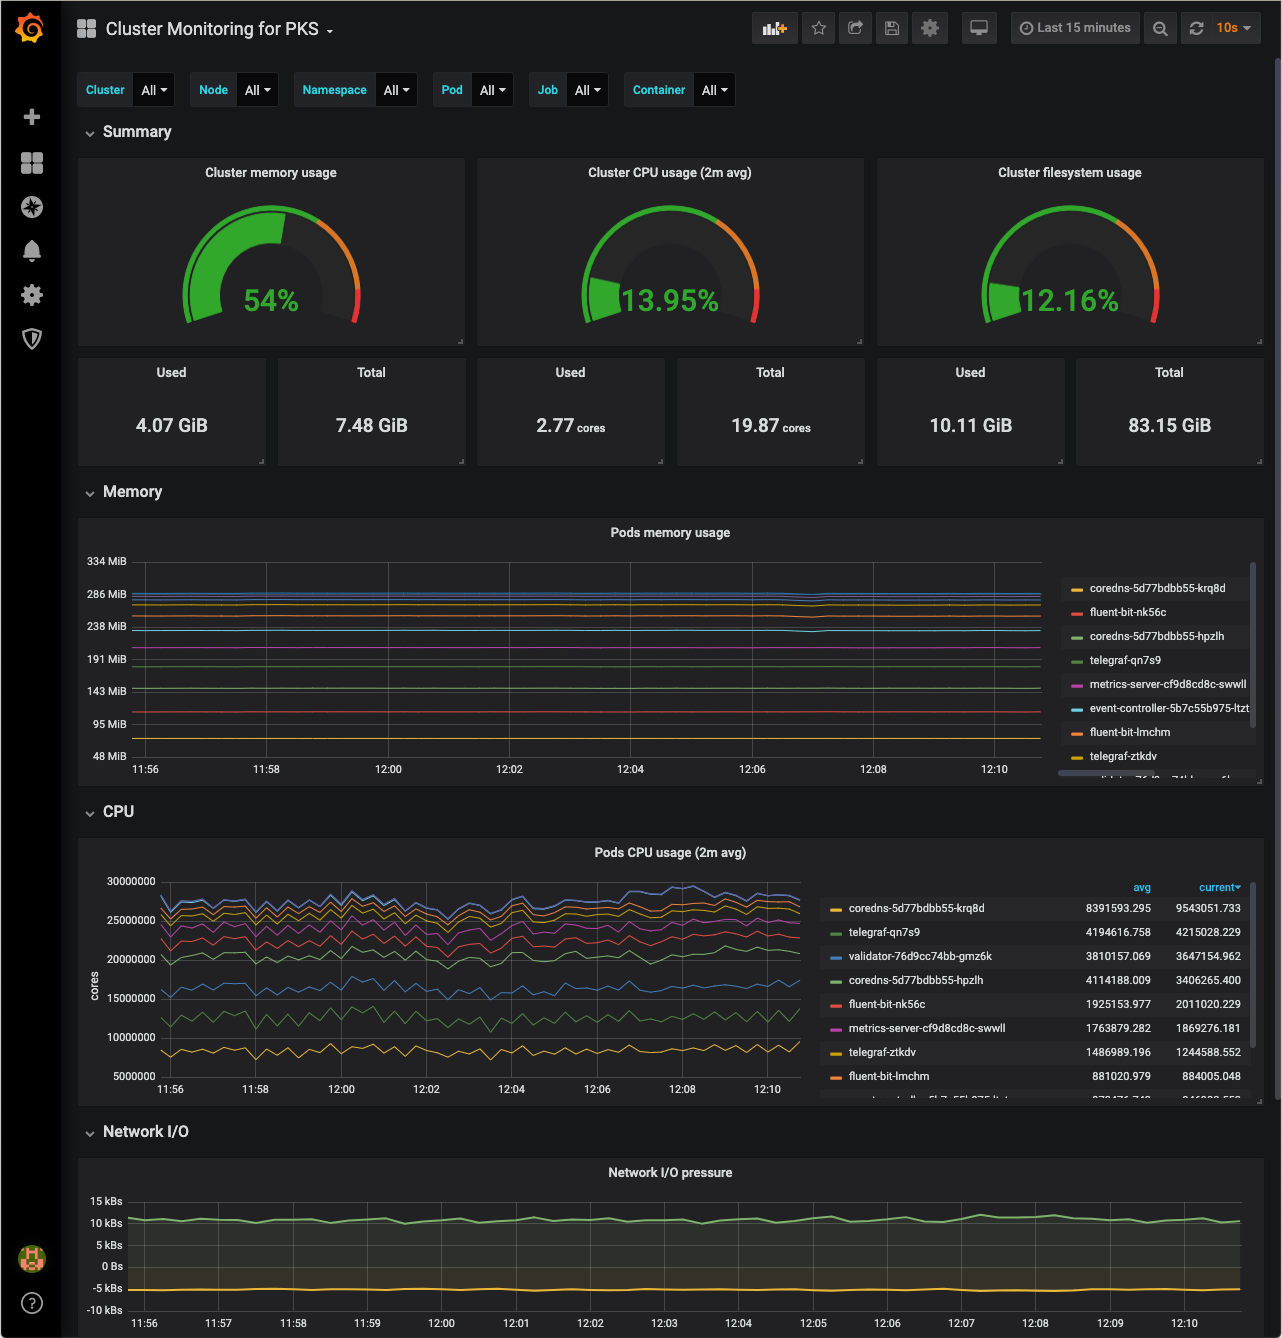Open the refresh interval 10s dropdown
1282x1338 pixels.
pos(1234,29)
